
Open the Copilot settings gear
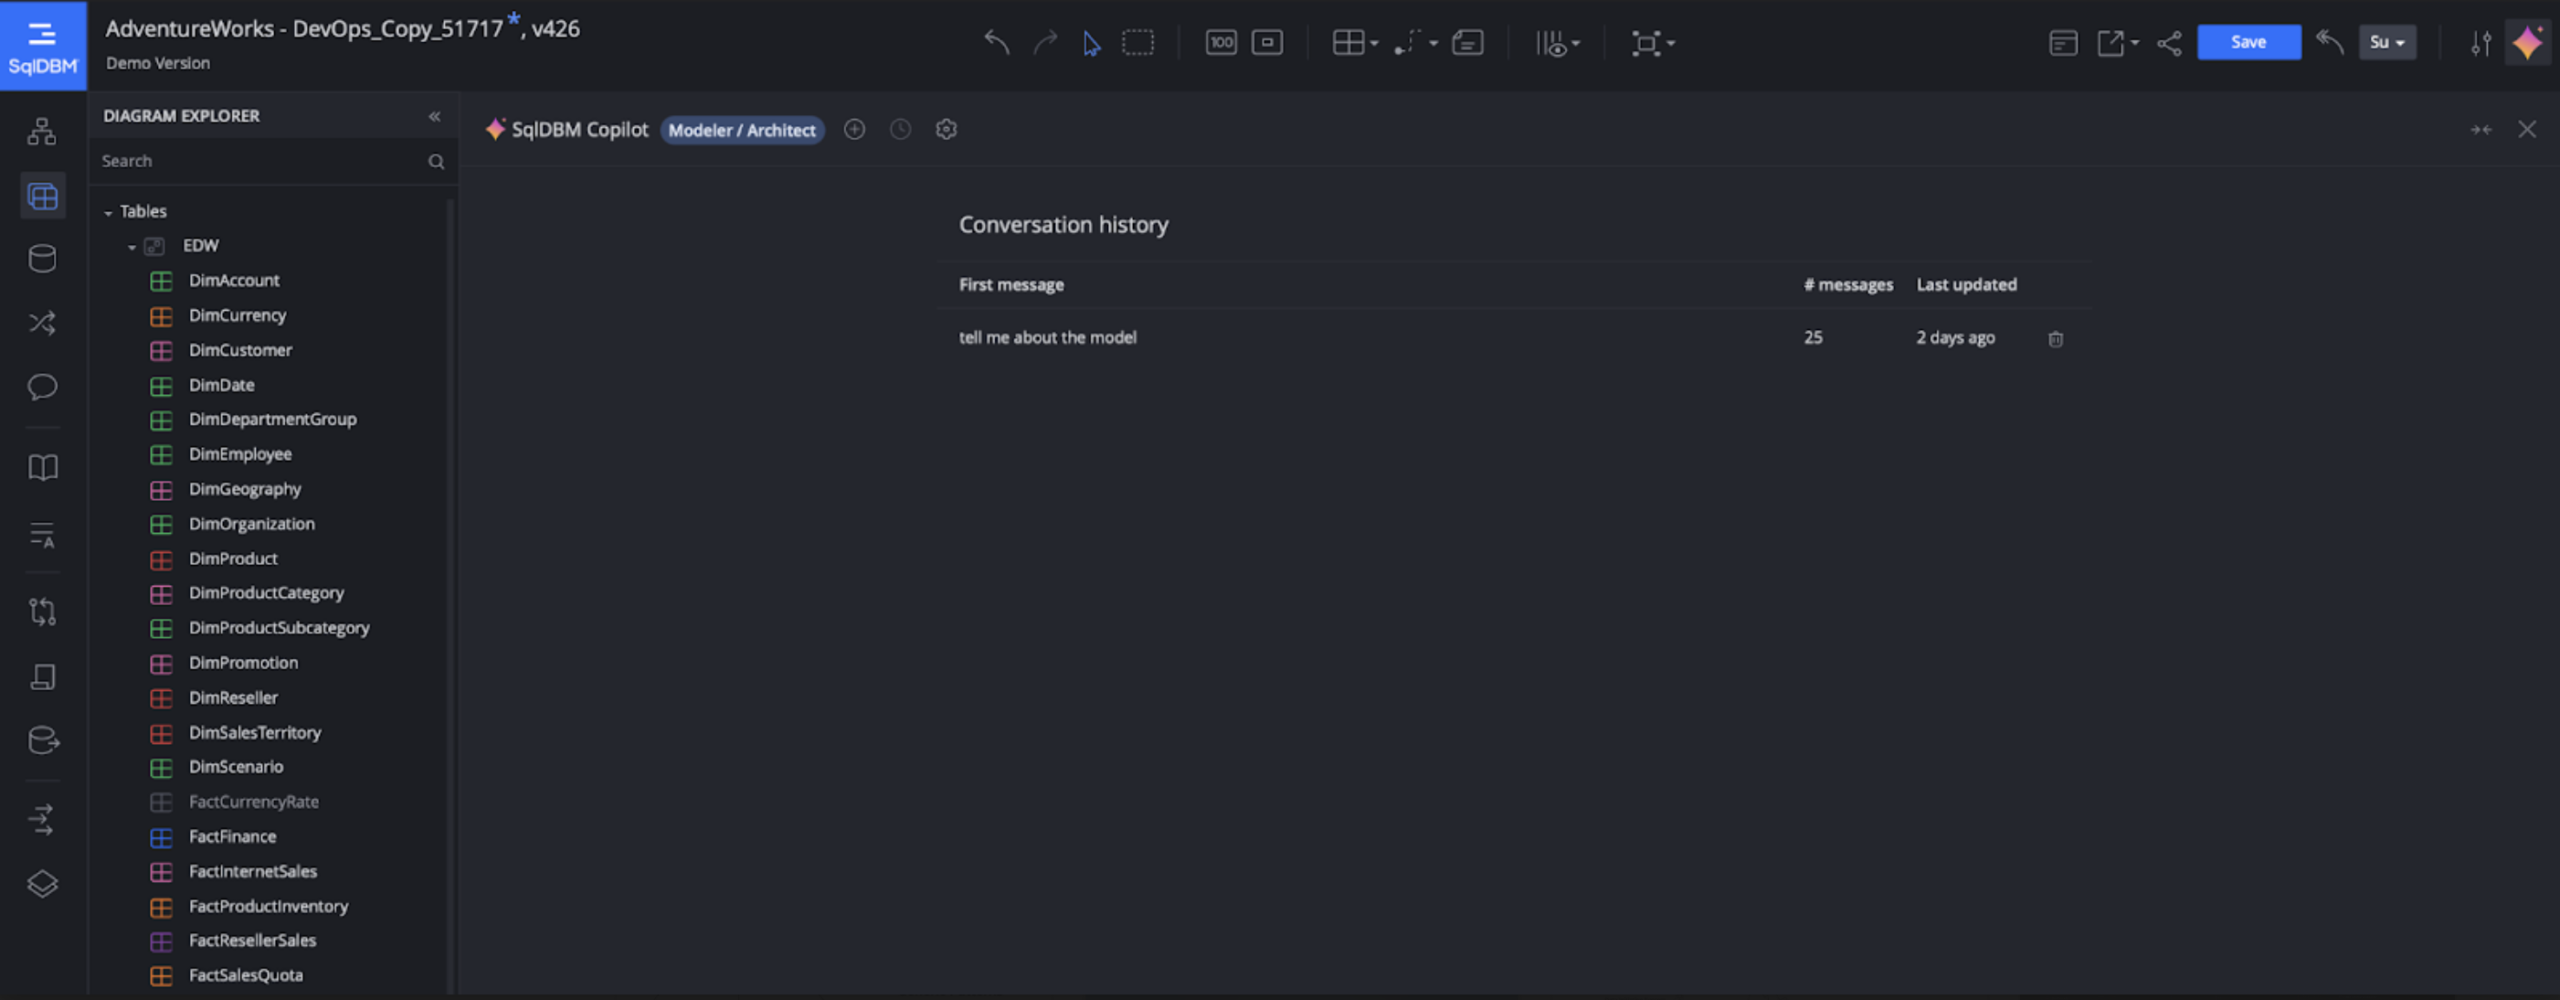point(945,129)
